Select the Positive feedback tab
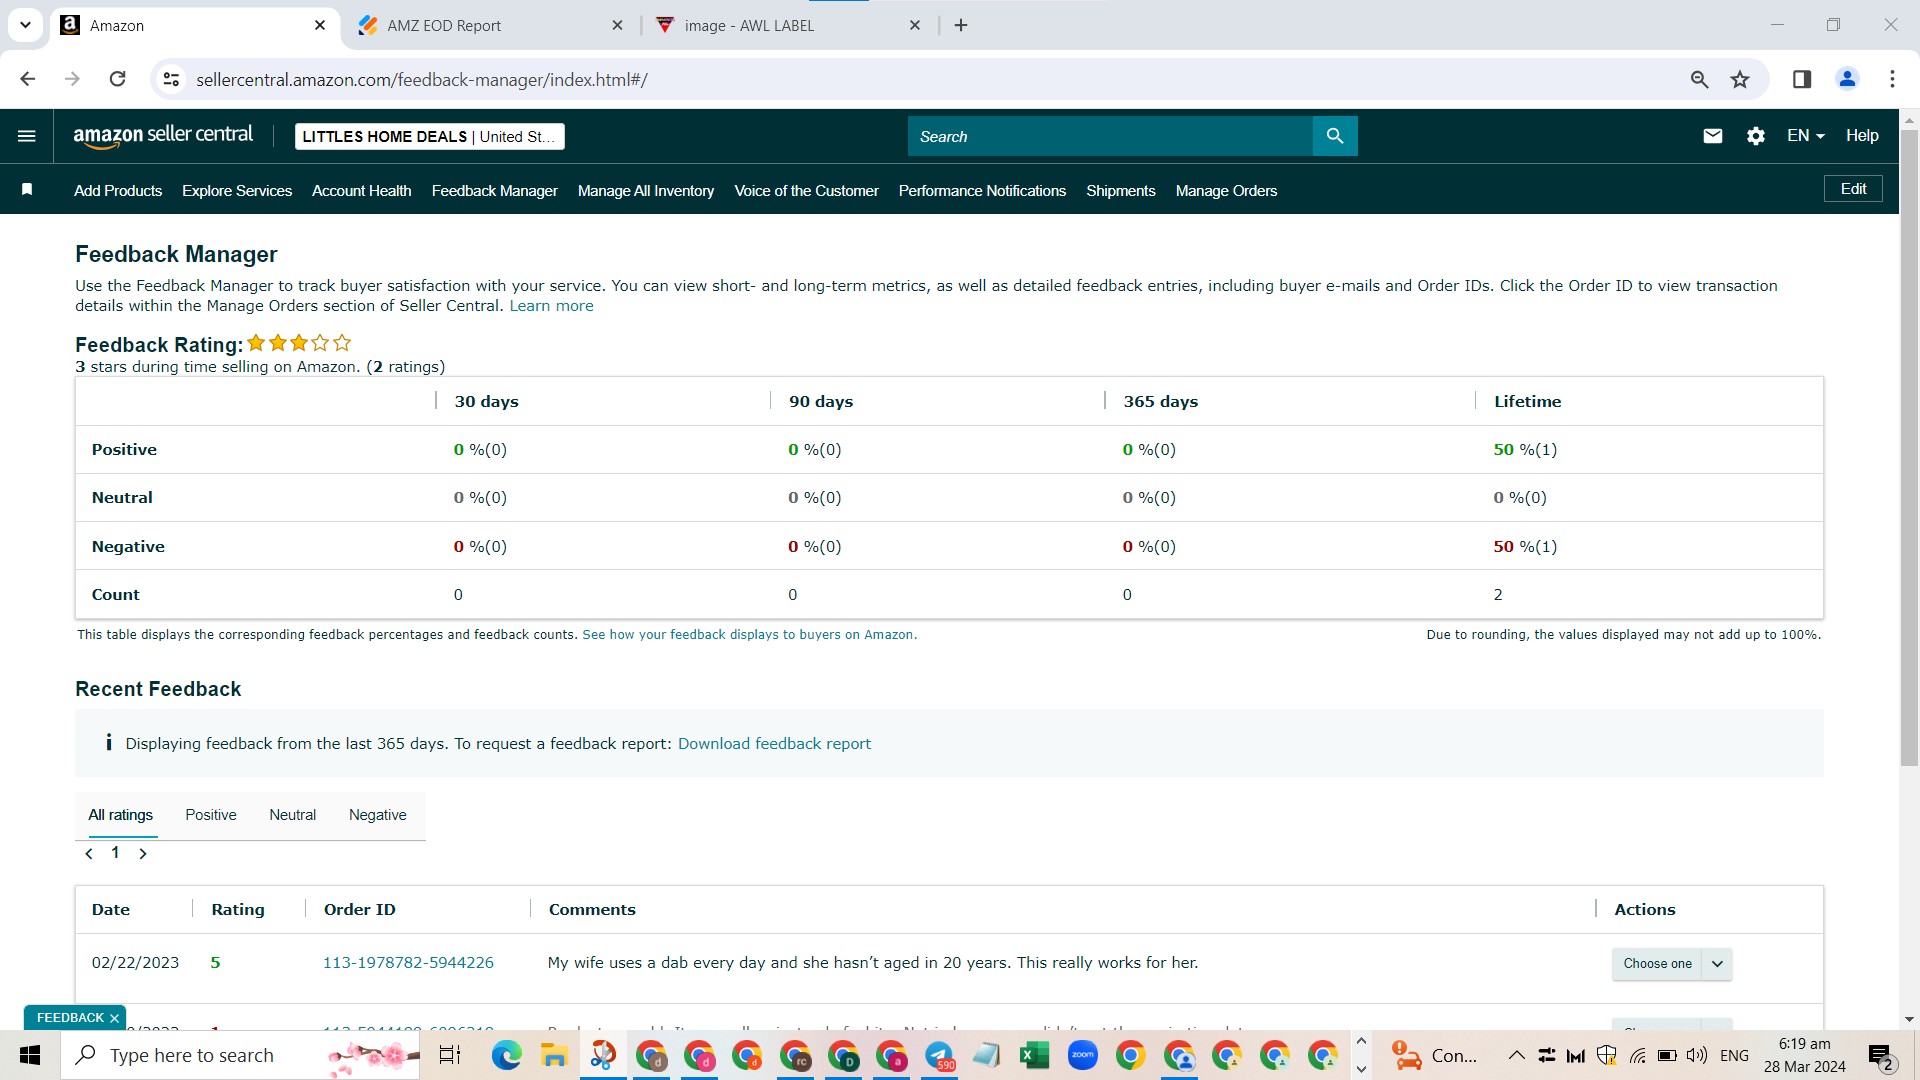1920x1080 pixels. [211, 815]
